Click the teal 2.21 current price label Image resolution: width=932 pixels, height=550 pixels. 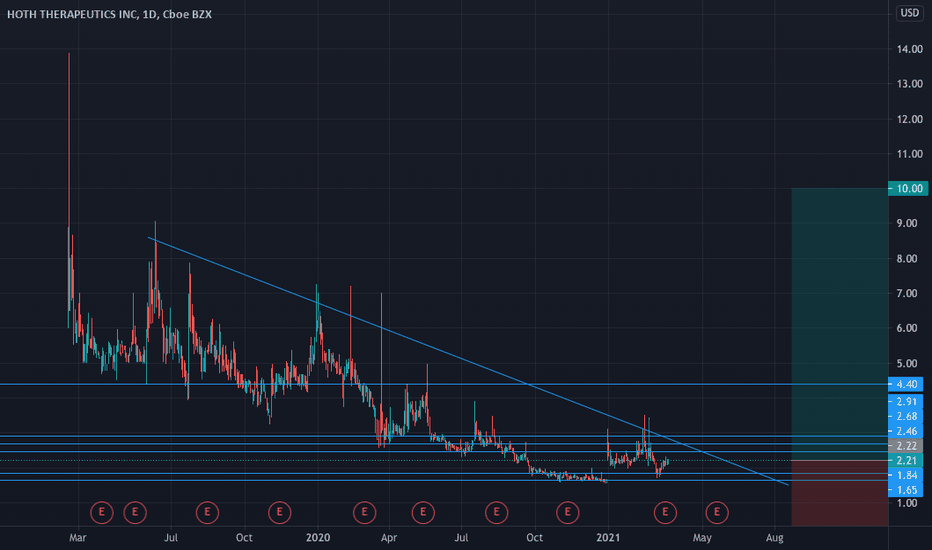(905, 460)
